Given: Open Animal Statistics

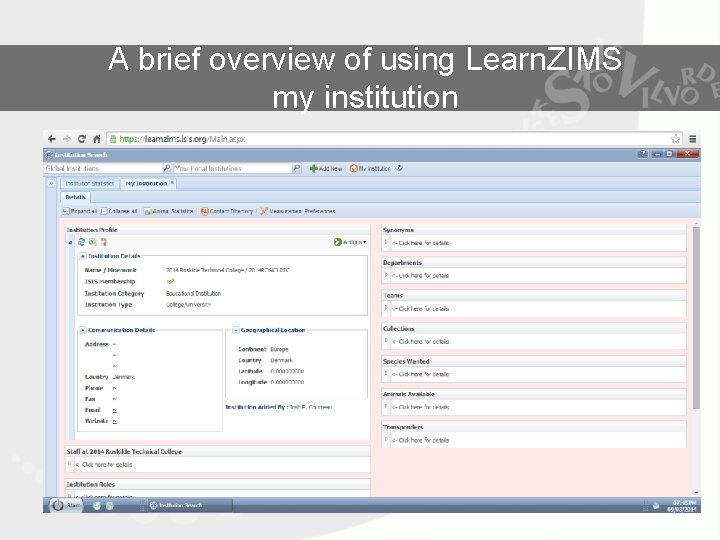Looking at the screenshot, I should (x=169, y=211).
